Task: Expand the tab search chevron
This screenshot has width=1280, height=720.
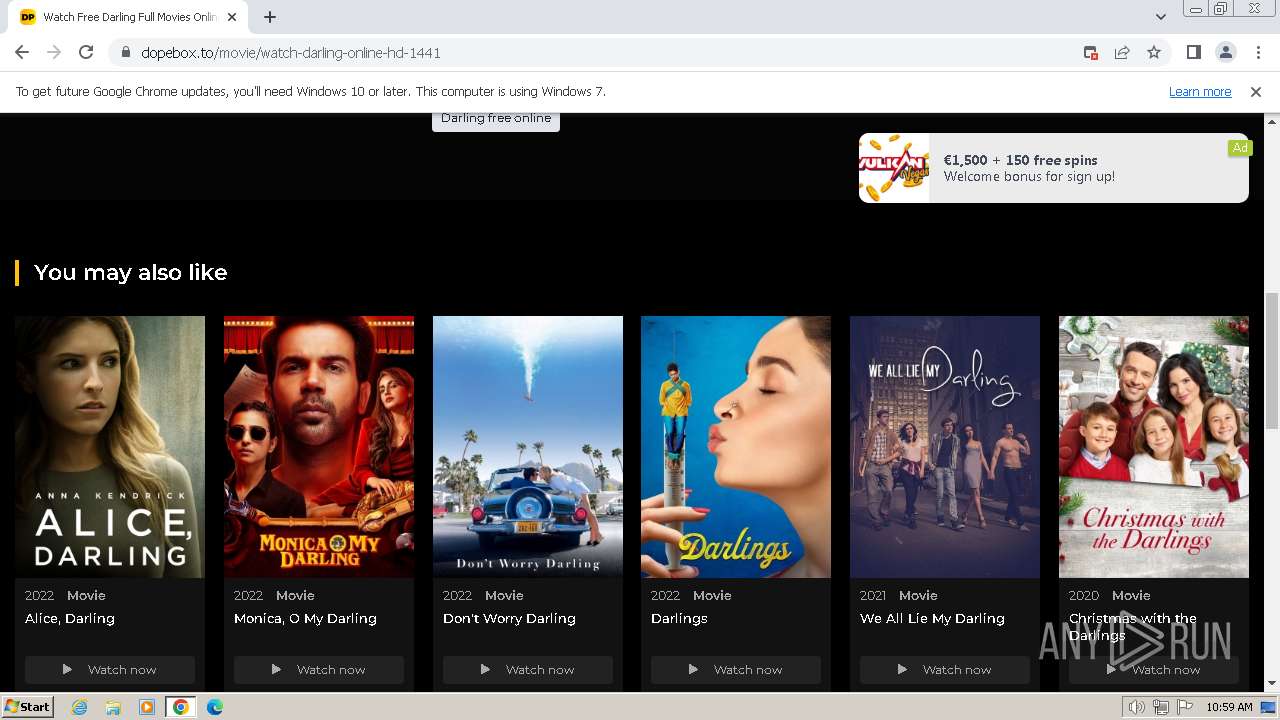Action: tap(1160, 17)
